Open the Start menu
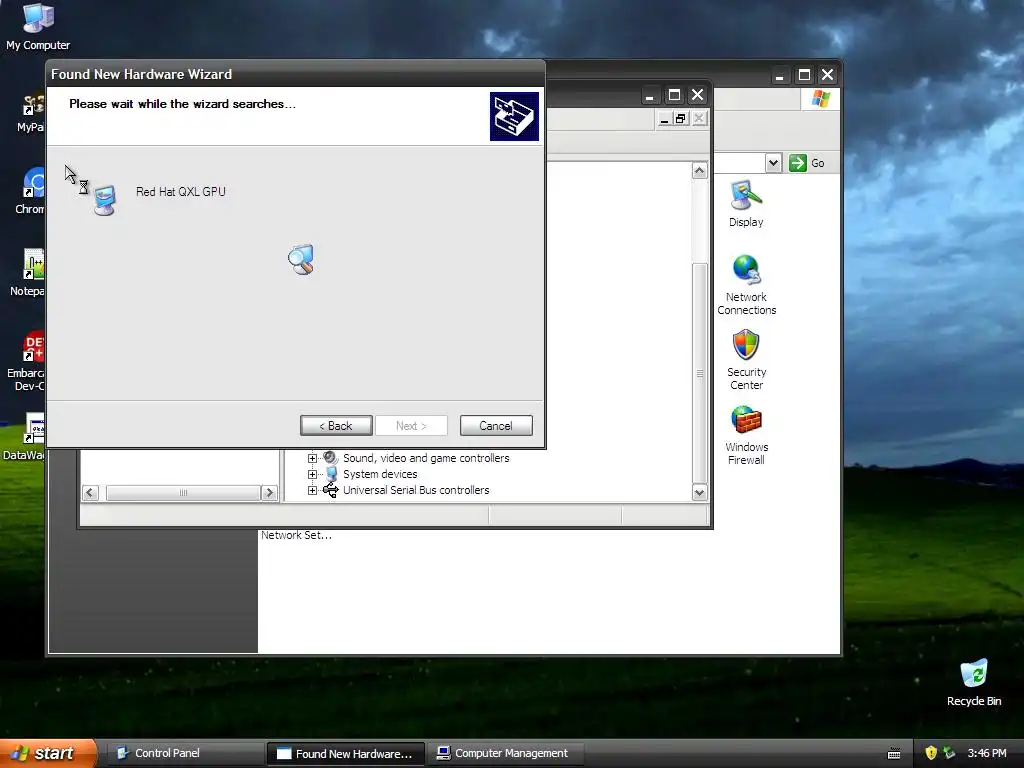Screen dimensions: 1024x768 point(48,753)
